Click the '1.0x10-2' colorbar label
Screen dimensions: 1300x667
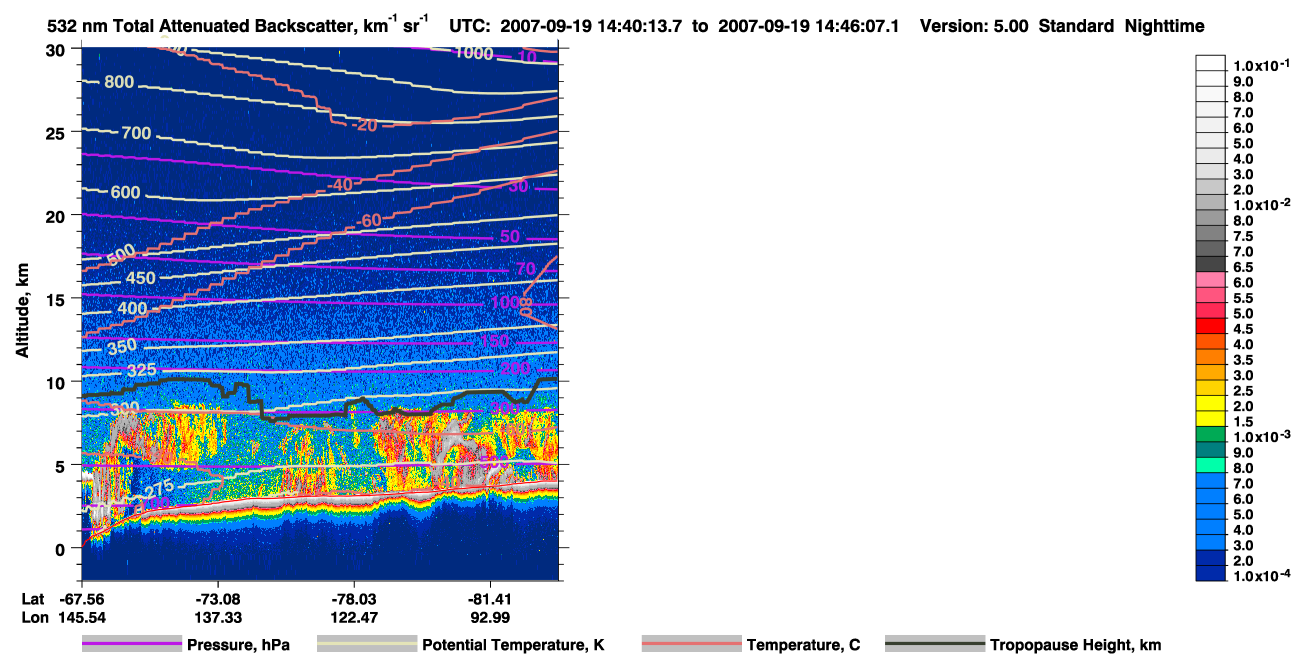[1262, 205]
